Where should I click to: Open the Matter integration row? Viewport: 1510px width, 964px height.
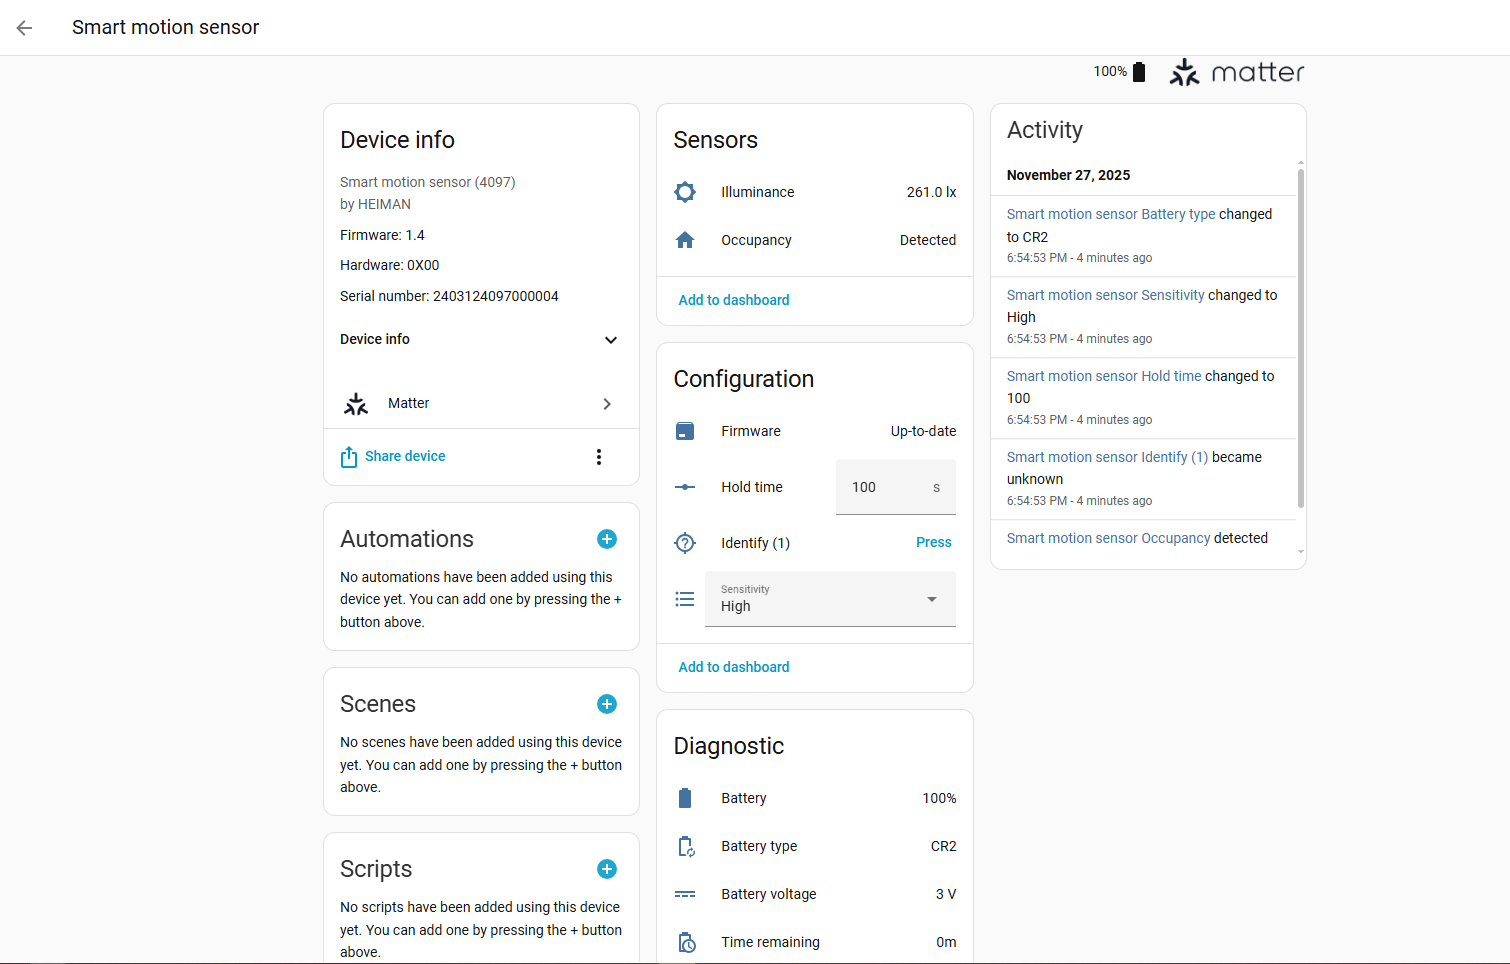(480, 404)
